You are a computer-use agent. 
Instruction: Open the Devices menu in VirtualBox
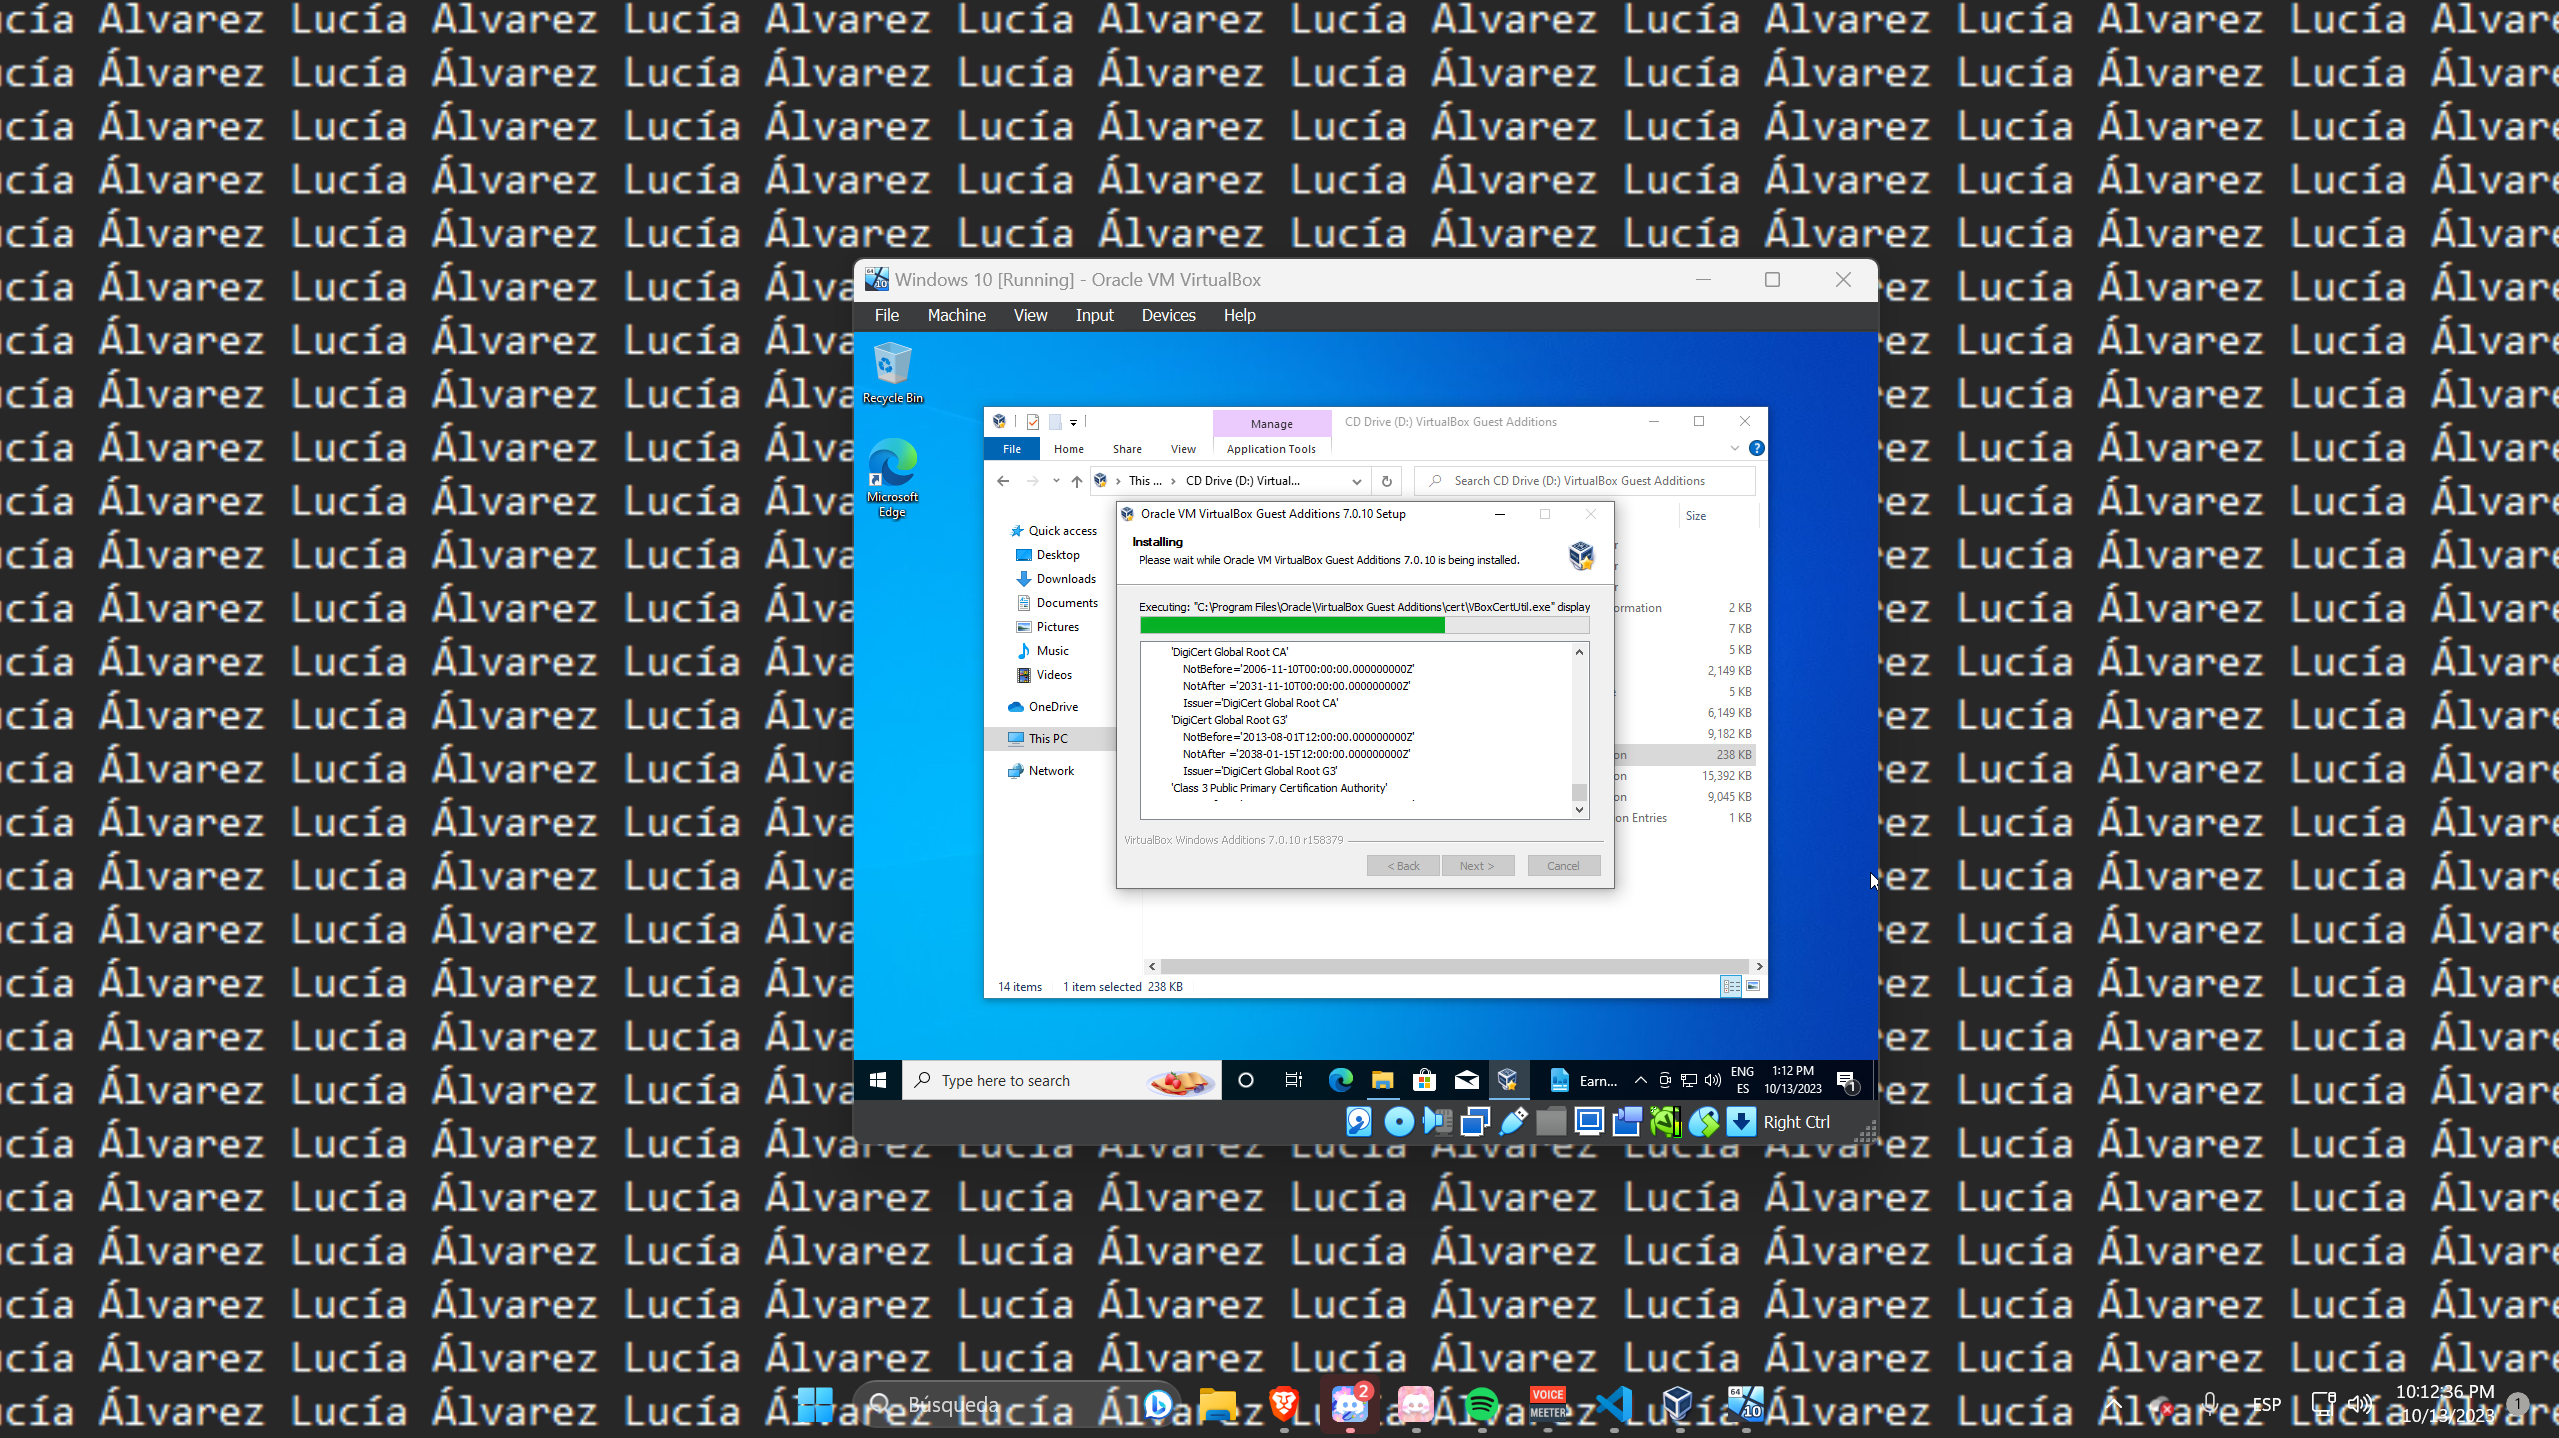[x=1167, y=315]
